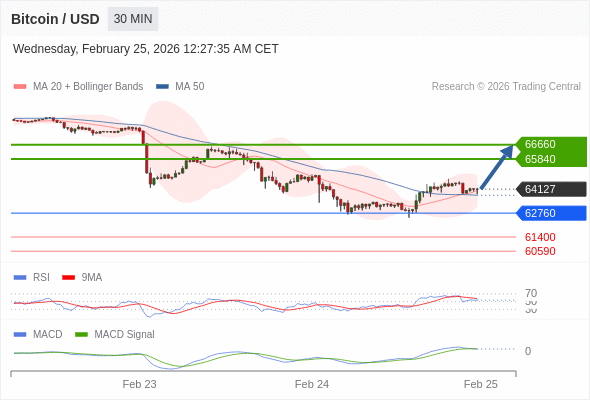Click the 66660 resistance price tag

[x=551, y=144]
